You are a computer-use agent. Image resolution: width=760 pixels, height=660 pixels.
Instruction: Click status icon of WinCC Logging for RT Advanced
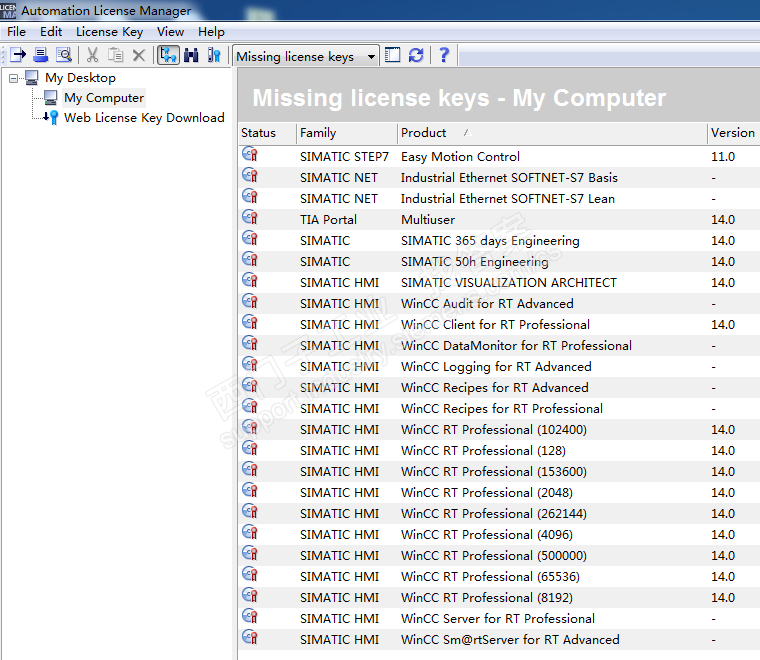[250, 365]
